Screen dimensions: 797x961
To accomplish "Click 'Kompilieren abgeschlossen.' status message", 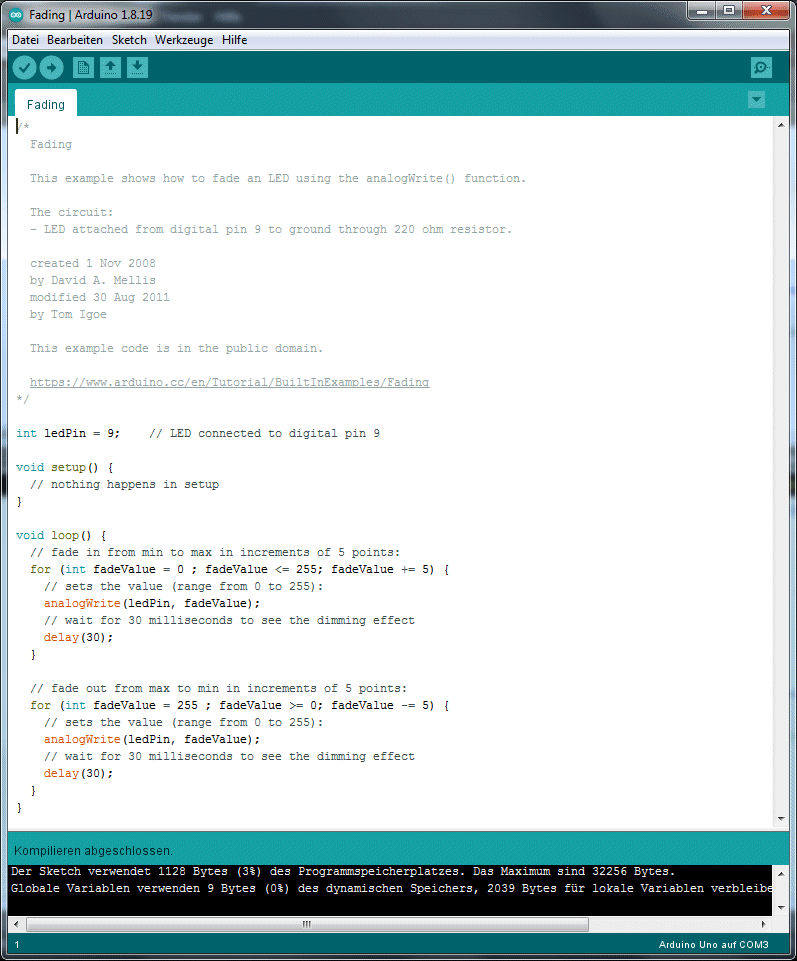I will pyautogui.click(x=93, y=851).
